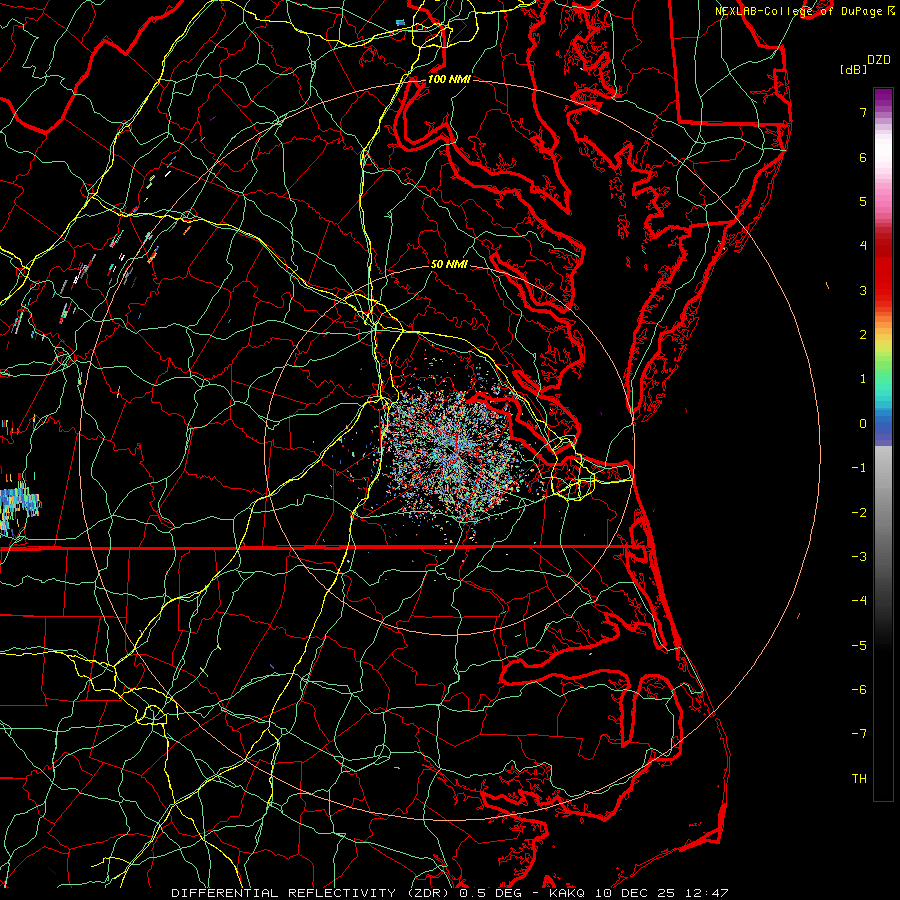Click the DZD product label
Screen dimensions: 900x900
[x=879, y=60]
